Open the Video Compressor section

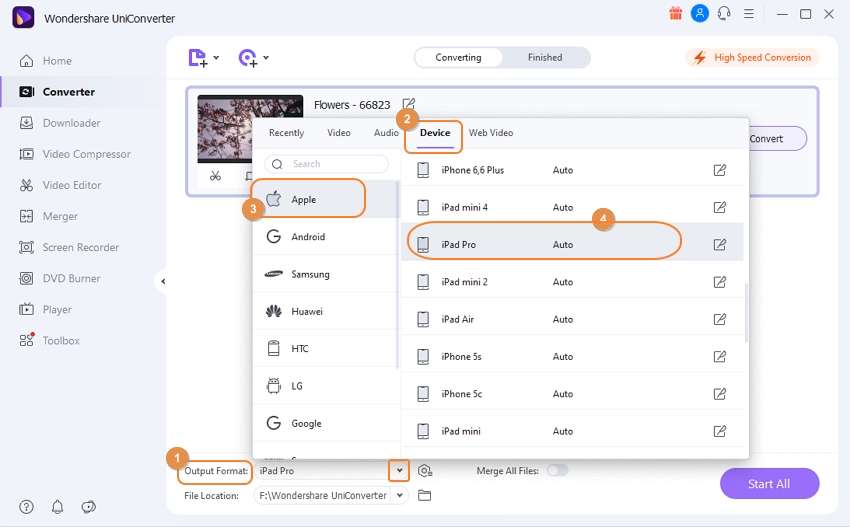click(75, 154)
